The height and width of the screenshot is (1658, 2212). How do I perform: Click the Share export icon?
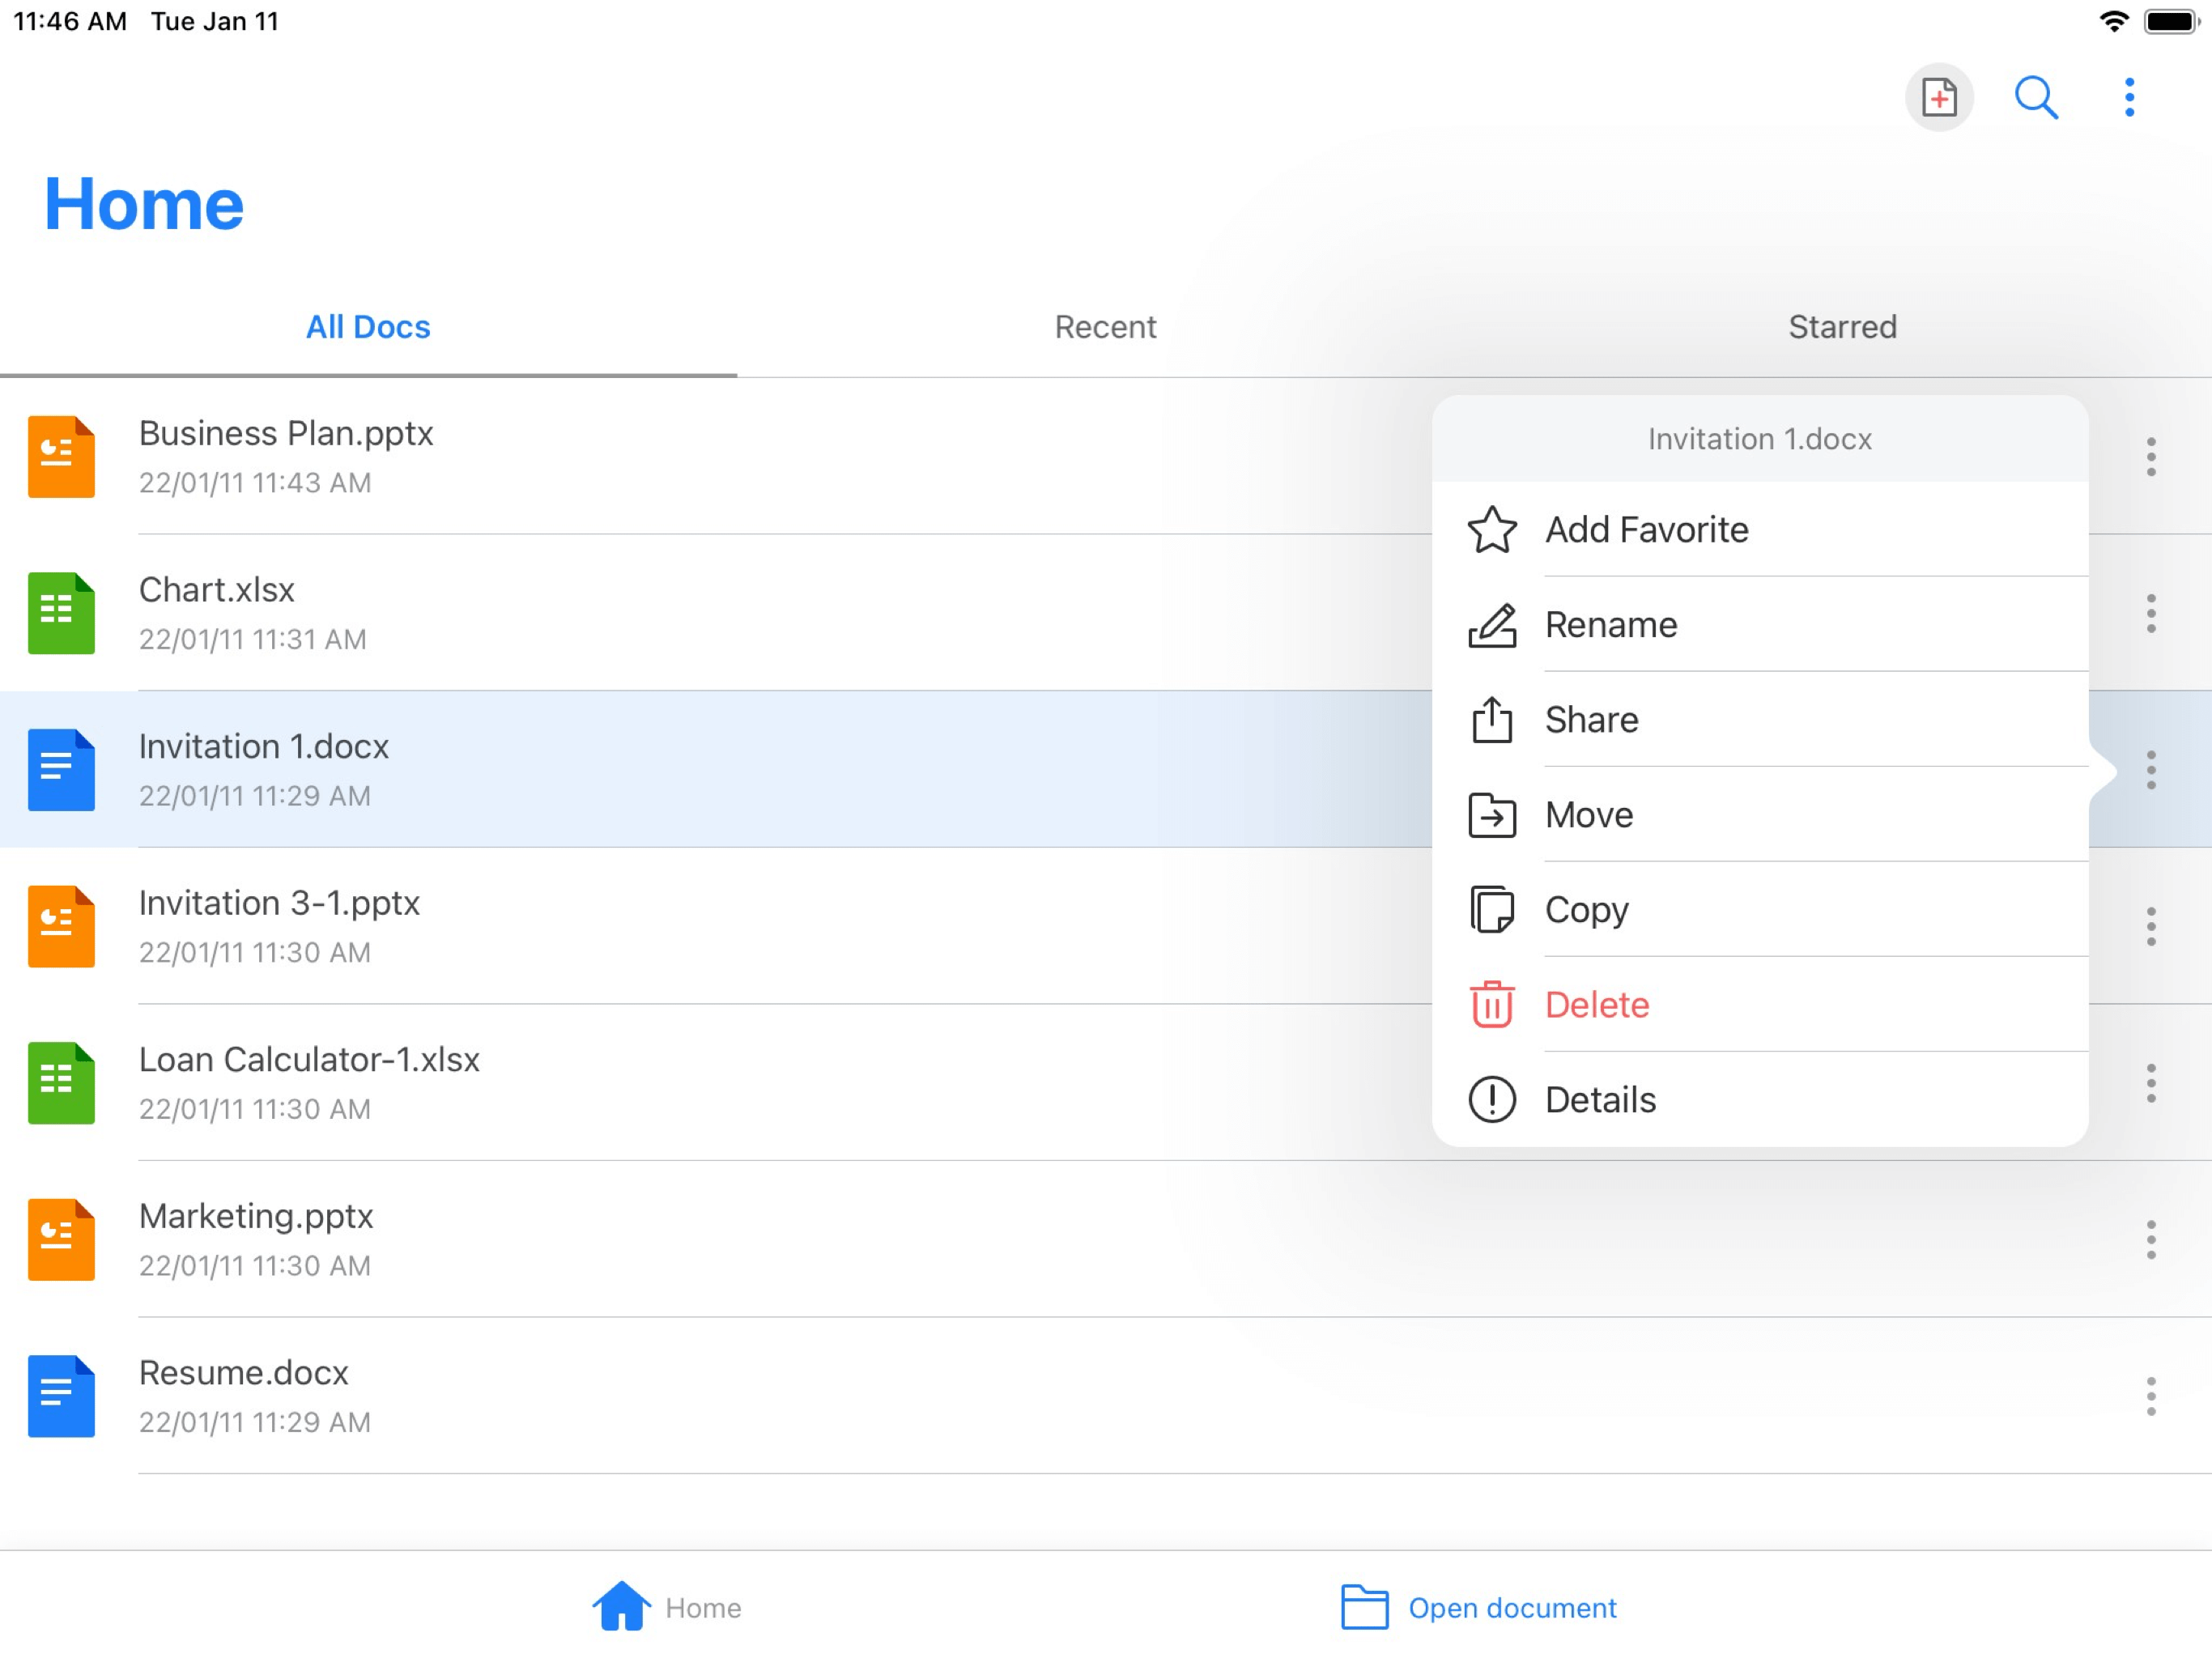pos(1491,720)
